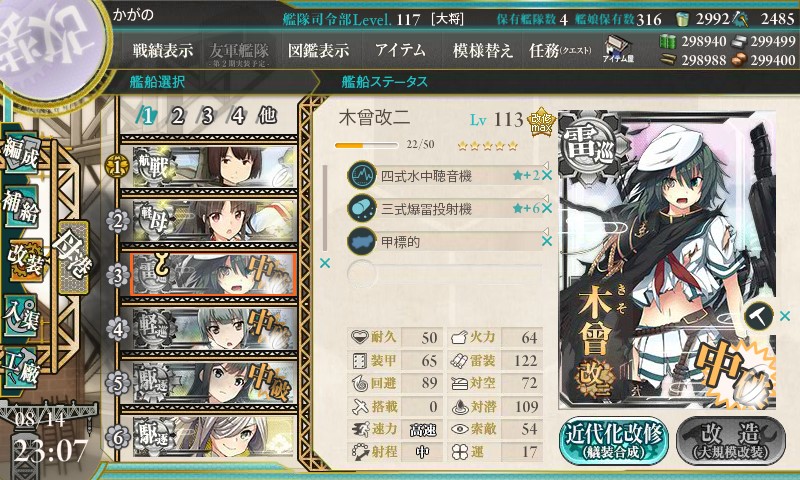Open the 図鑑表示 encyclopedia menu
The width and height of the screenshot is (800, 480).
point(318,50)
